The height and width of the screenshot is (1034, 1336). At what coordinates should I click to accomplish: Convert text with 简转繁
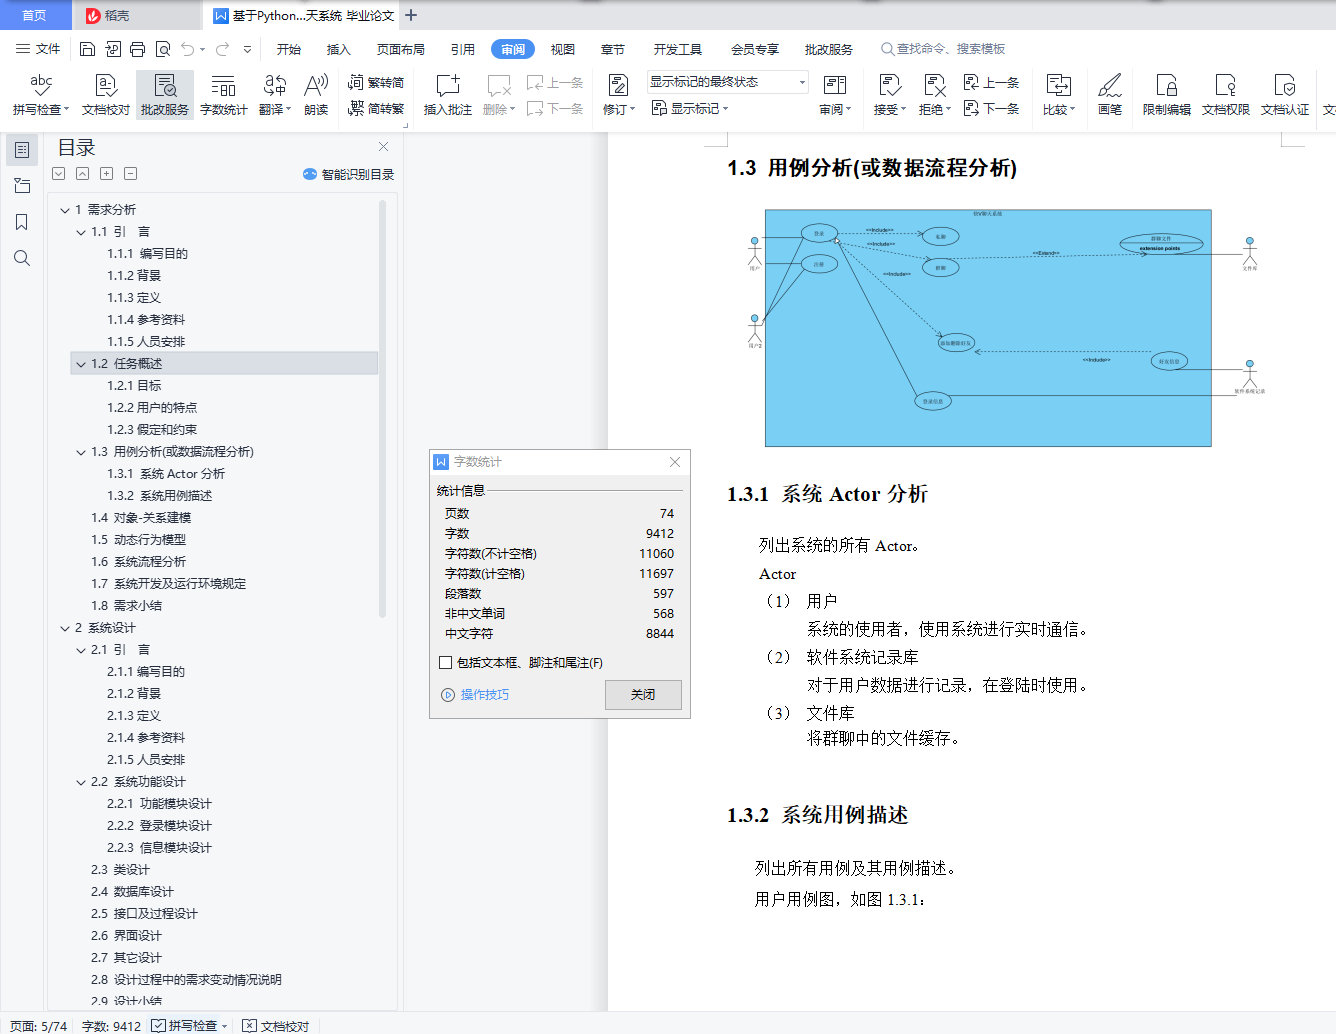pyautogui.click(x=376, y=108)
